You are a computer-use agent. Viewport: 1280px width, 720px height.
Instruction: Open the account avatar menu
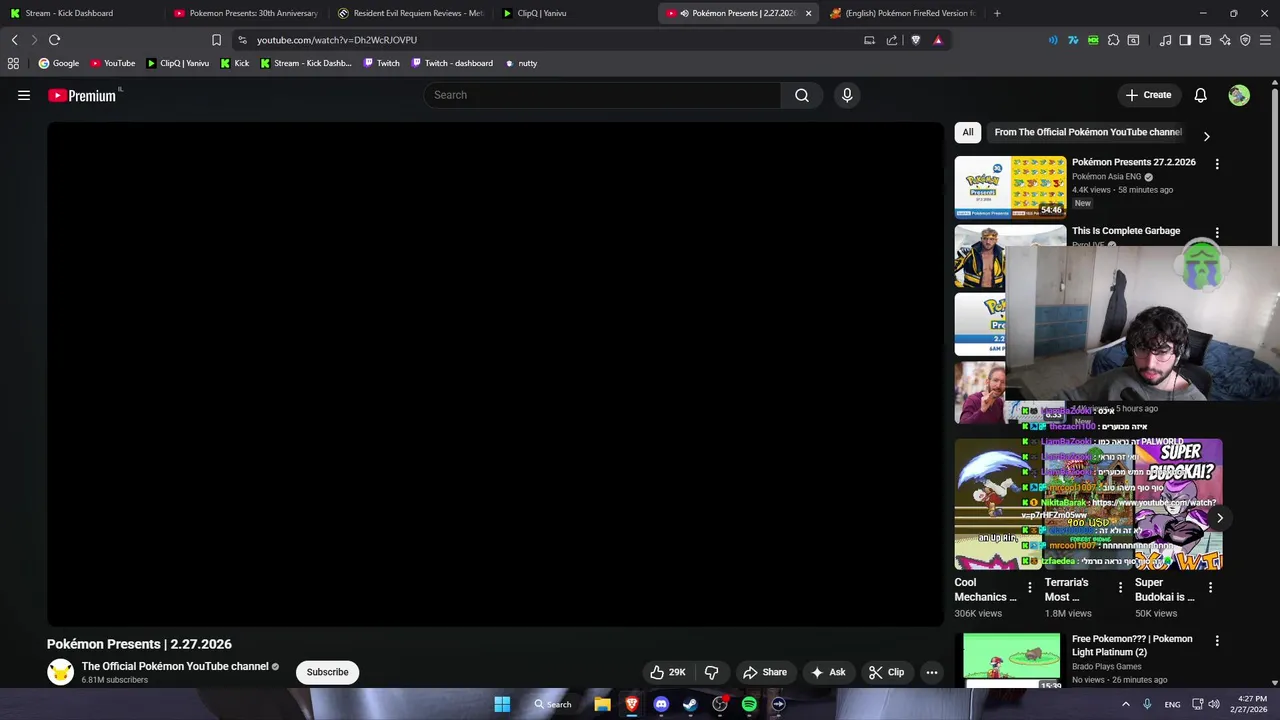click(1239, 95)
